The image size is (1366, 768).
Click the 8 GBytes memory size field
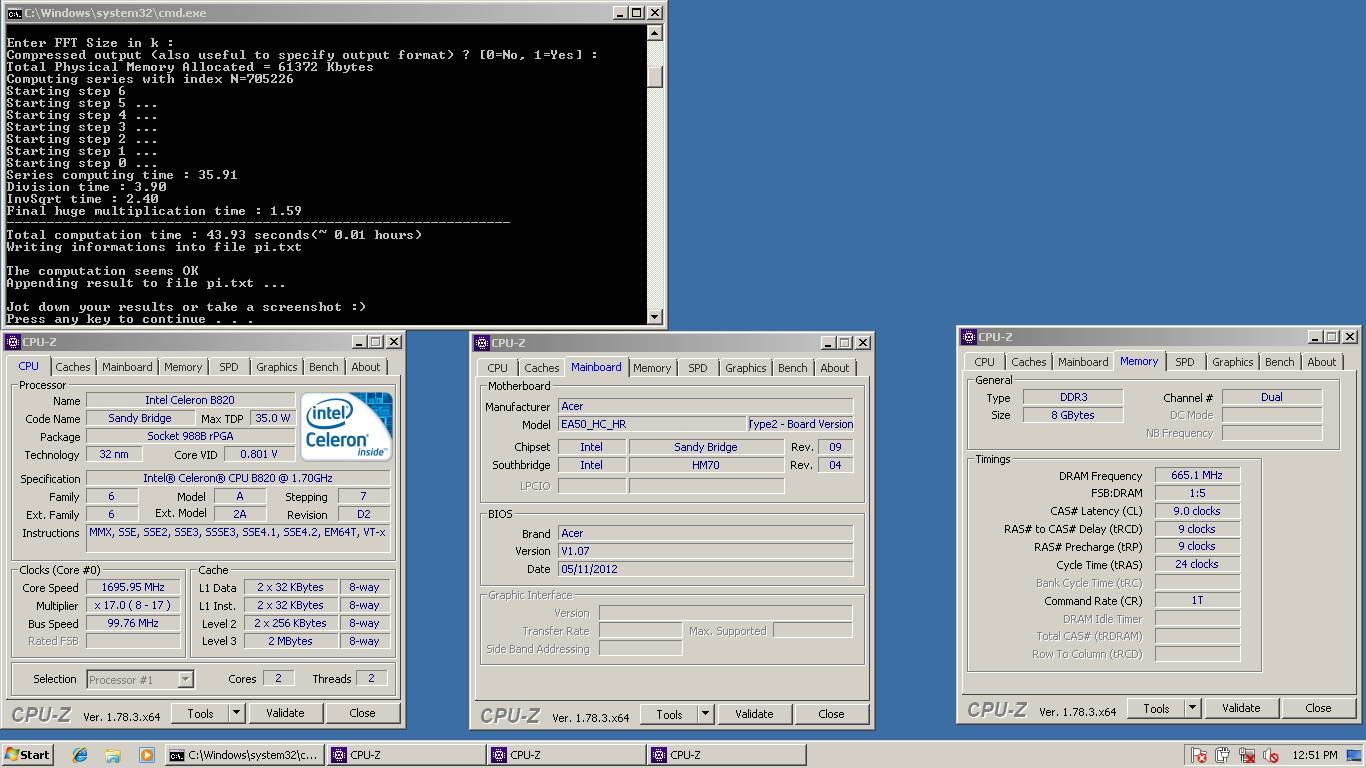pos(1072,415)
